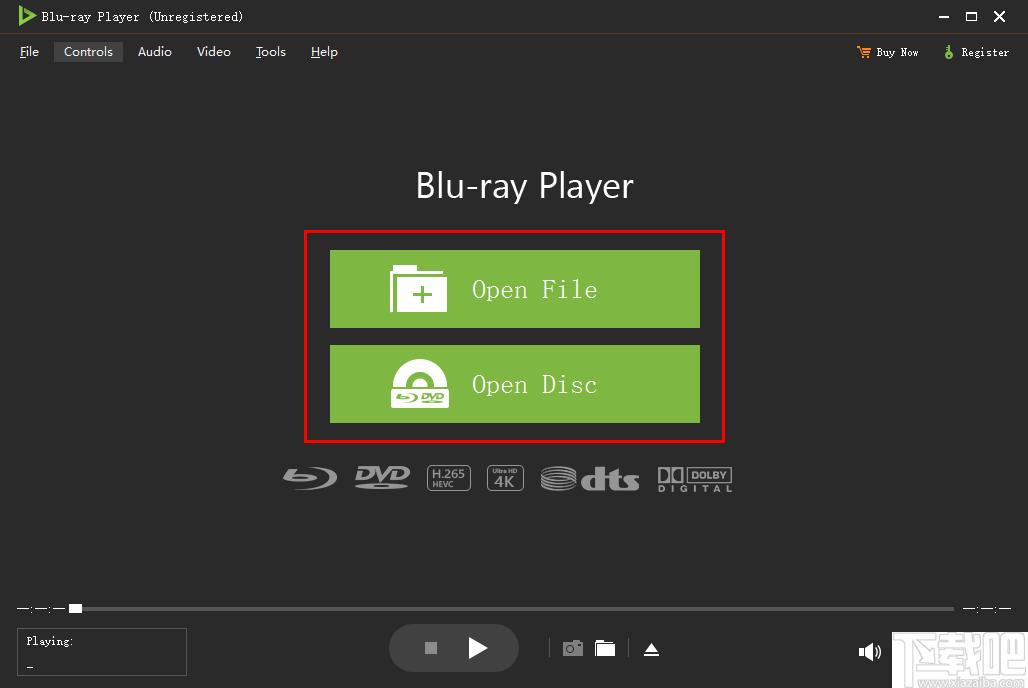Click the playback progress slider handle
Screen dimensions: 1028x688
75,608
